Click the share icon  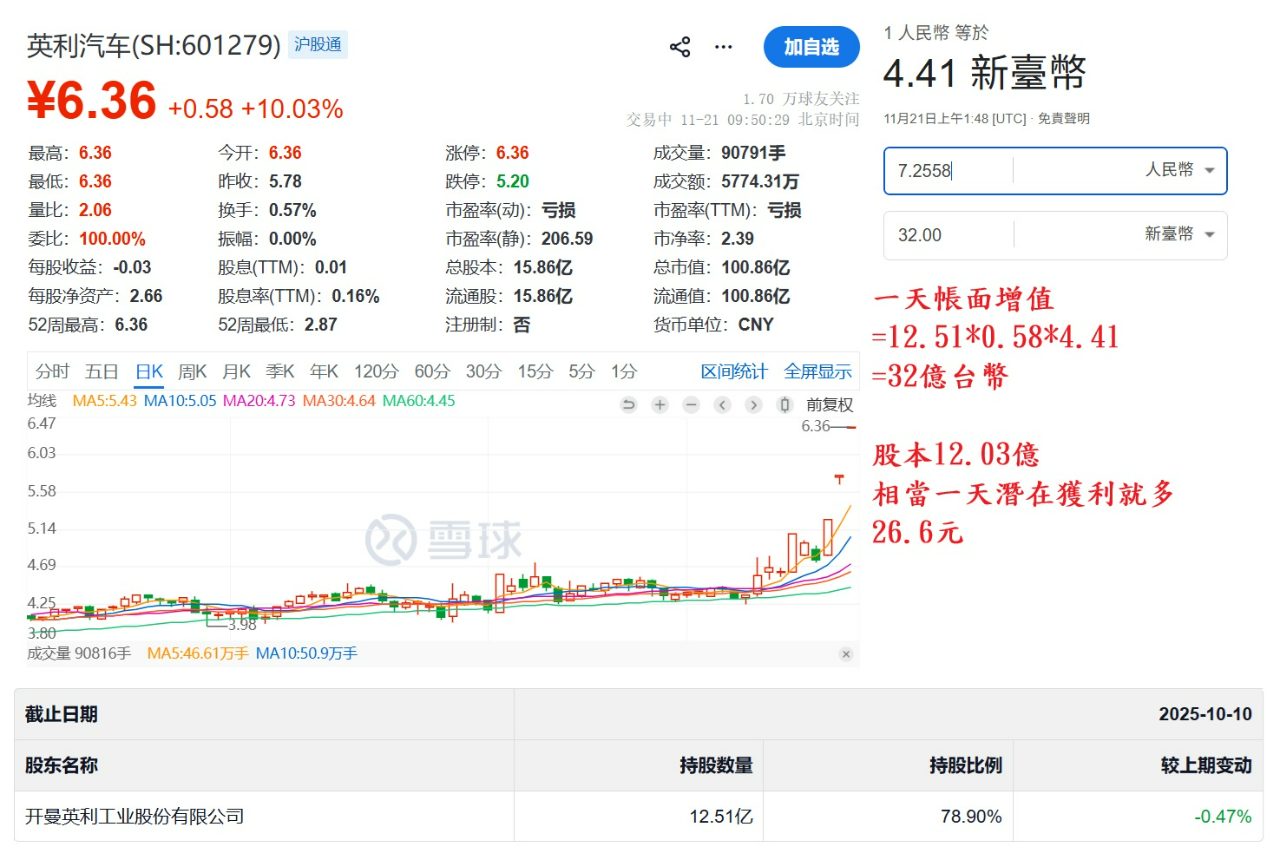pos(679,46)
